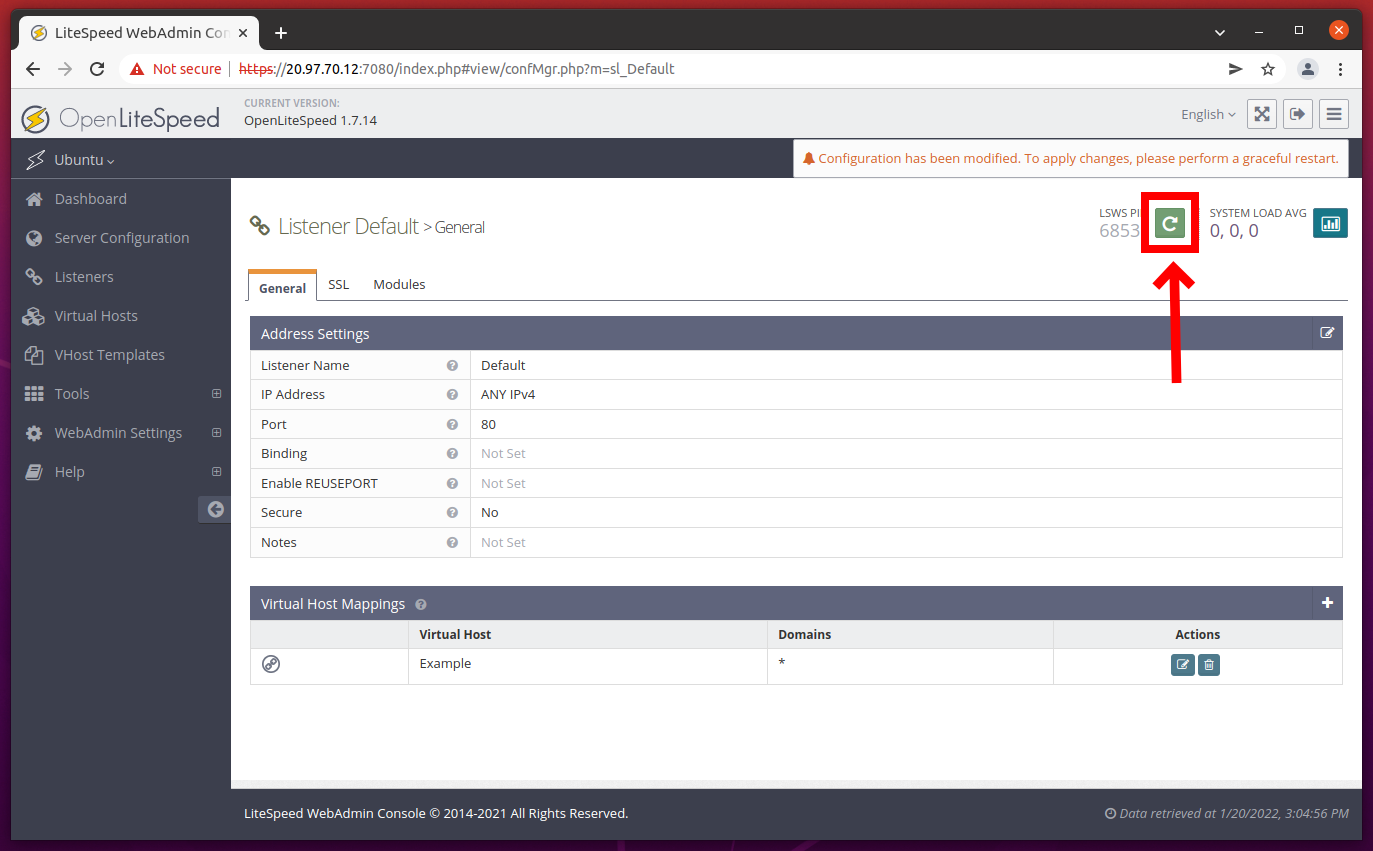Click the Secure value No

coord(490,512)
